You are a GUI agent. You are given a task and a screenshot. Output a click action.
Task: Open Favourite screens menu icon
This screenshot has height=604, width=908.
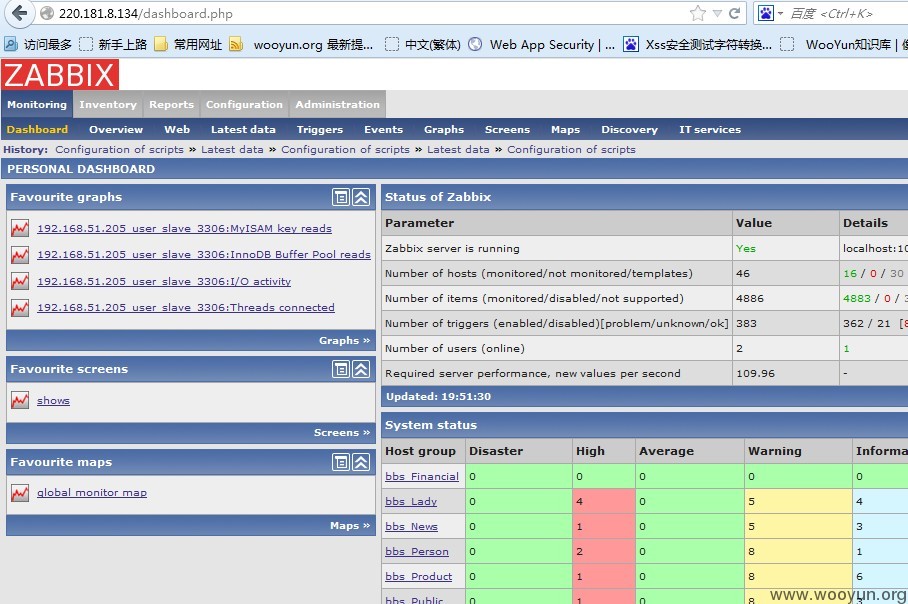[x=341, y=369]
